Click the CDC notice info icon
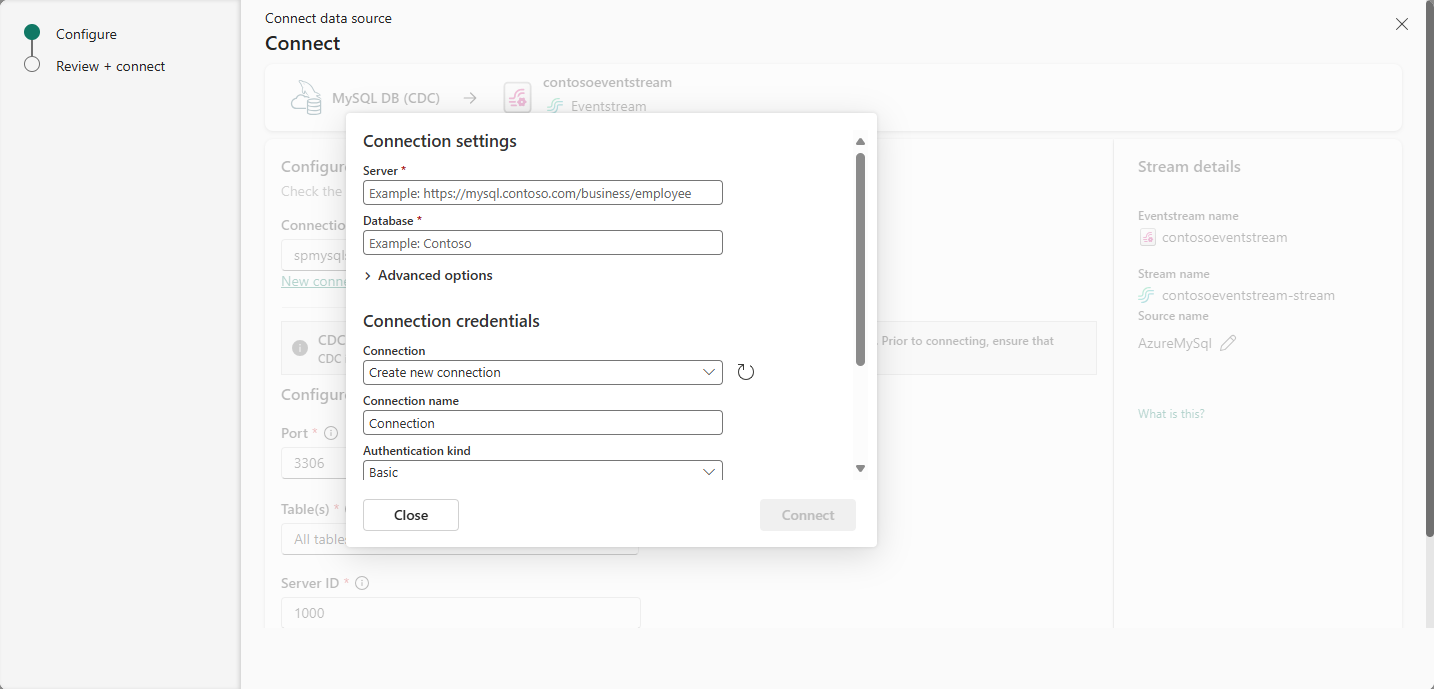This screenshot has width=1434, height=689. (x=300, y=348)
